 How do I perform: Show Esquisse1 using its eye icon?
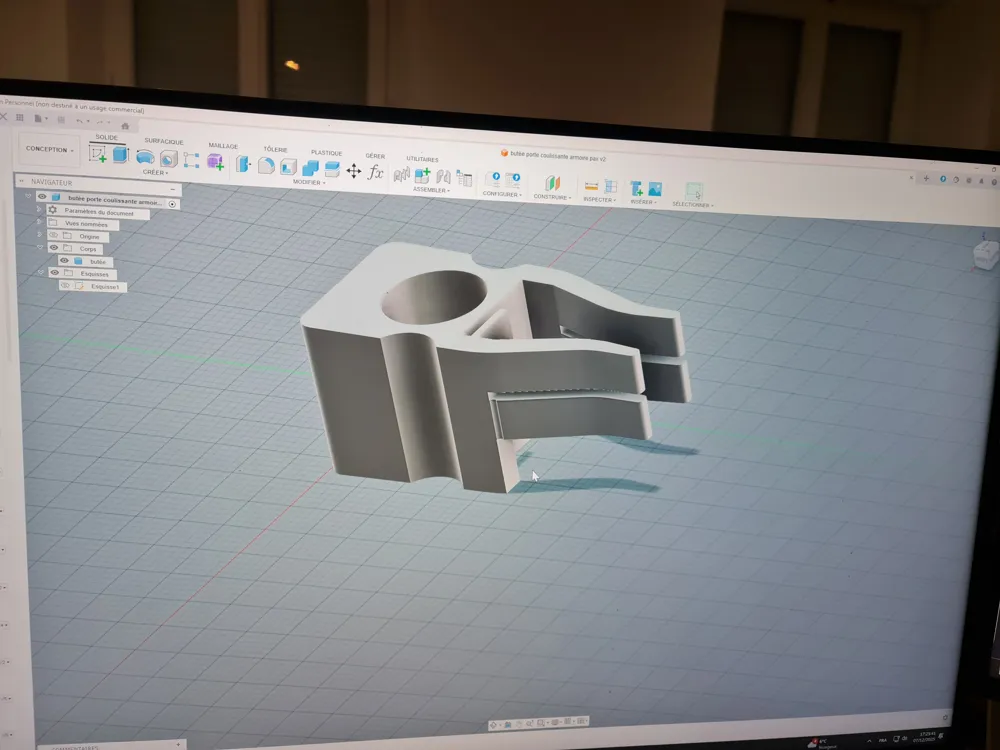pos(65,286)
